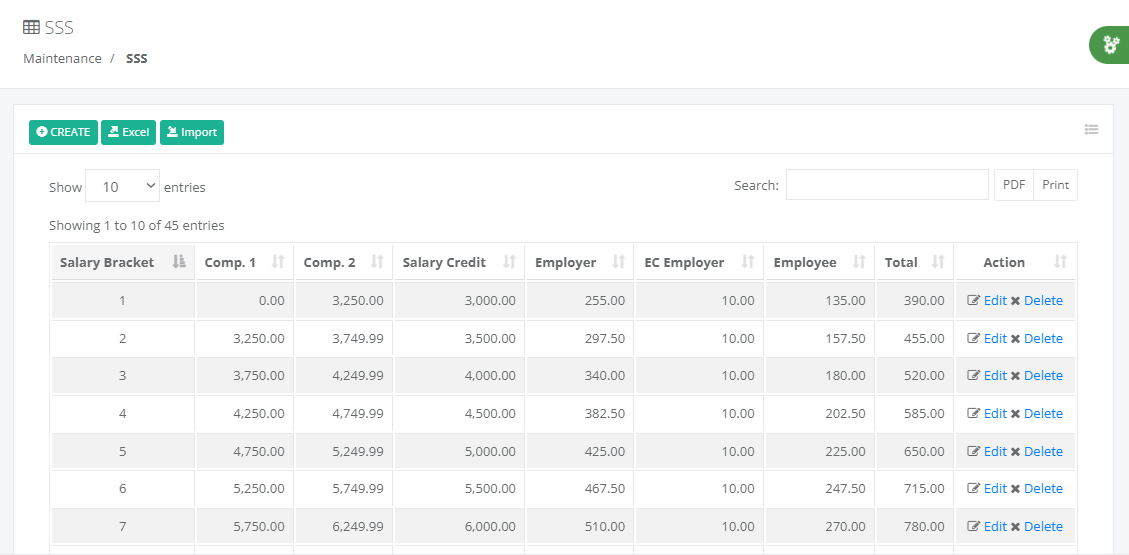Select Employee cell 157.50

tap(819, 338)
